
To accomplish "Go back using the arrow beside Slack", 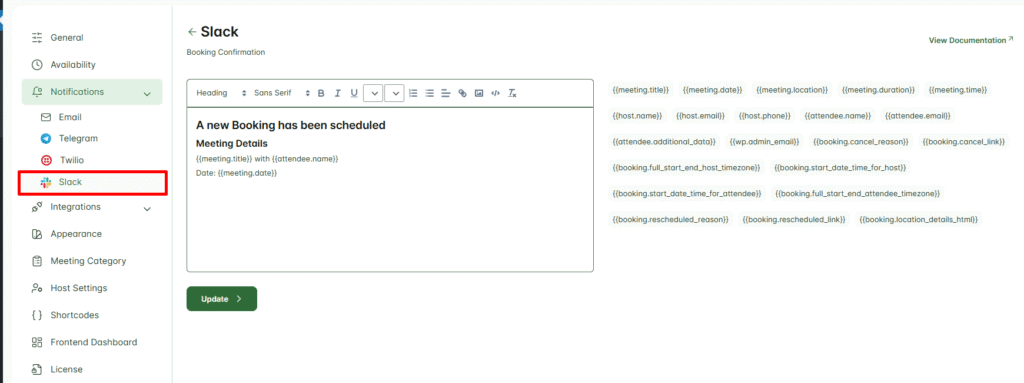I will point(191,31).
